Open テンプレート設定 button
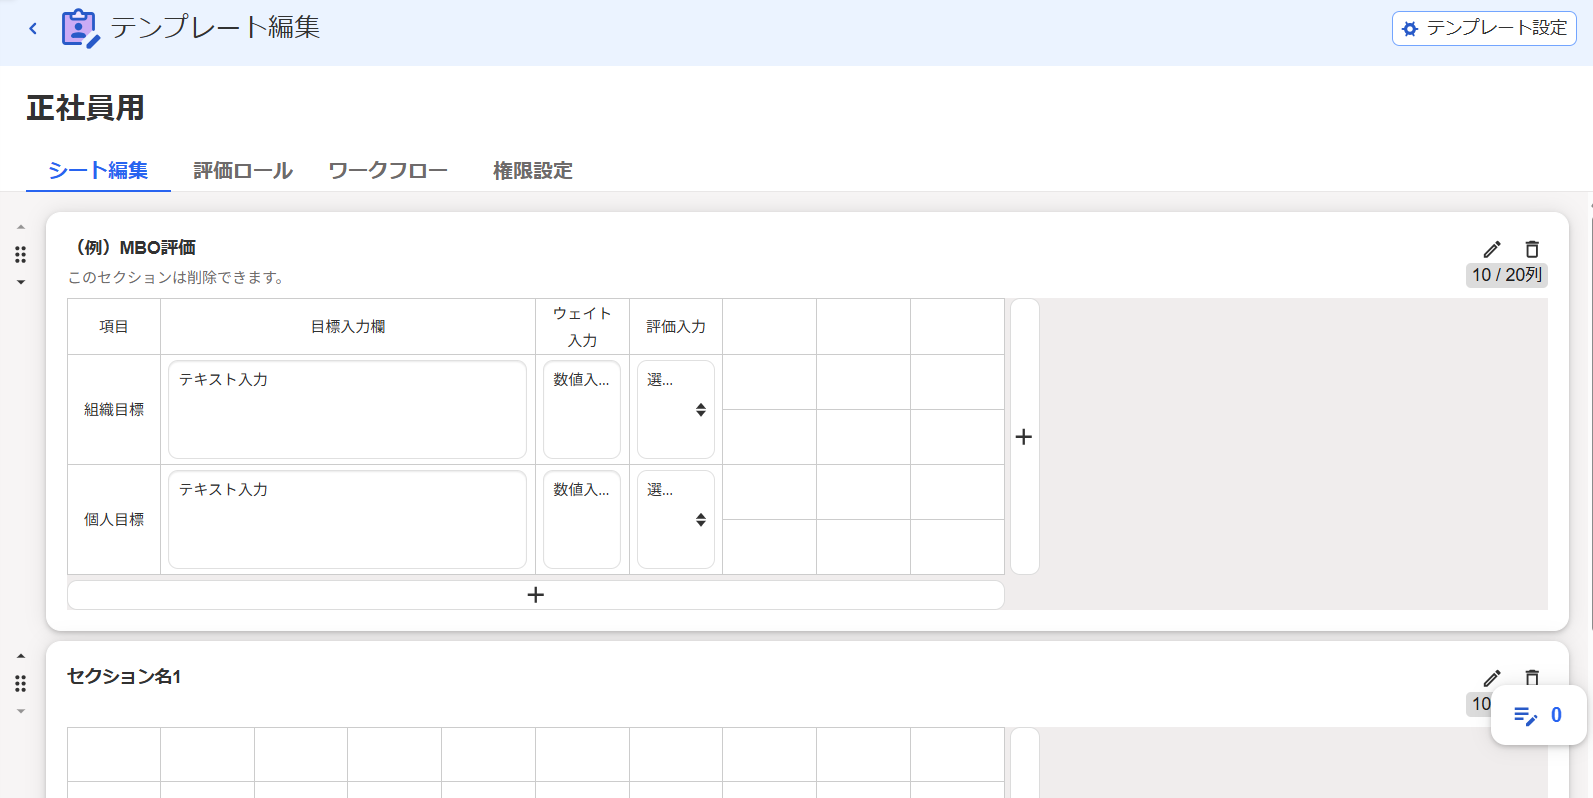This screenshot has width=1593, height=798. 1484,28
